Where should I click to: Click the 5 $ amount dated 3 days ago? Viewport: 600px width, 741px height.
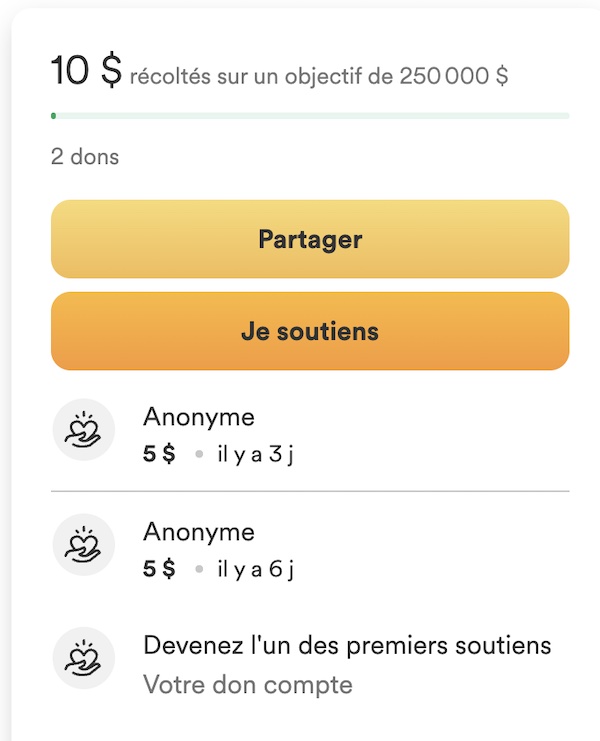[x=159, y=454]
